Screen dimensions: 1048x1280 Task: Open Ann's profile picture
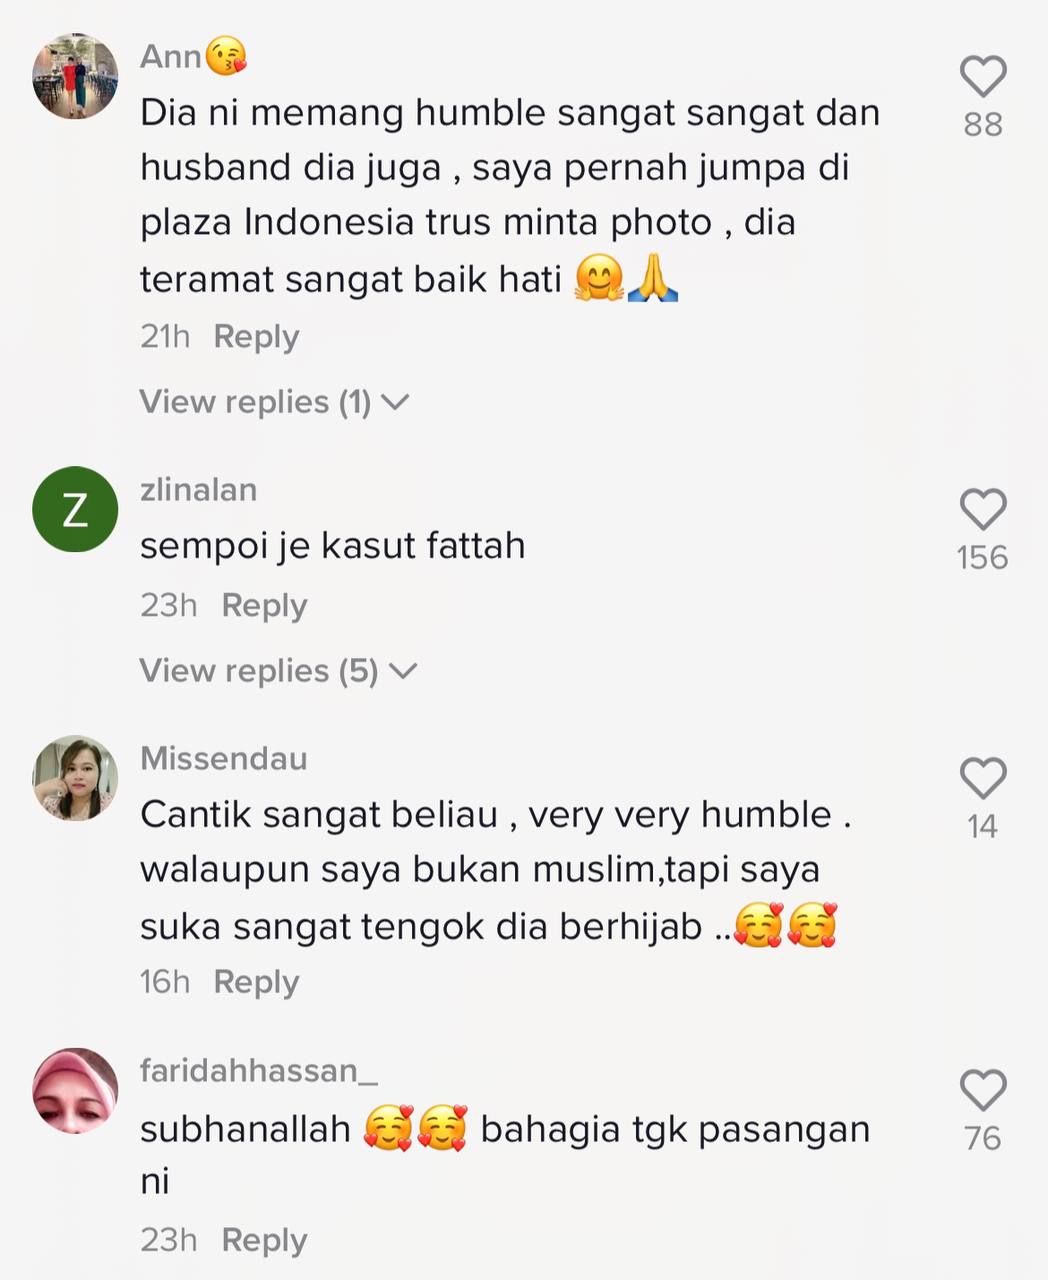point(76,76)
